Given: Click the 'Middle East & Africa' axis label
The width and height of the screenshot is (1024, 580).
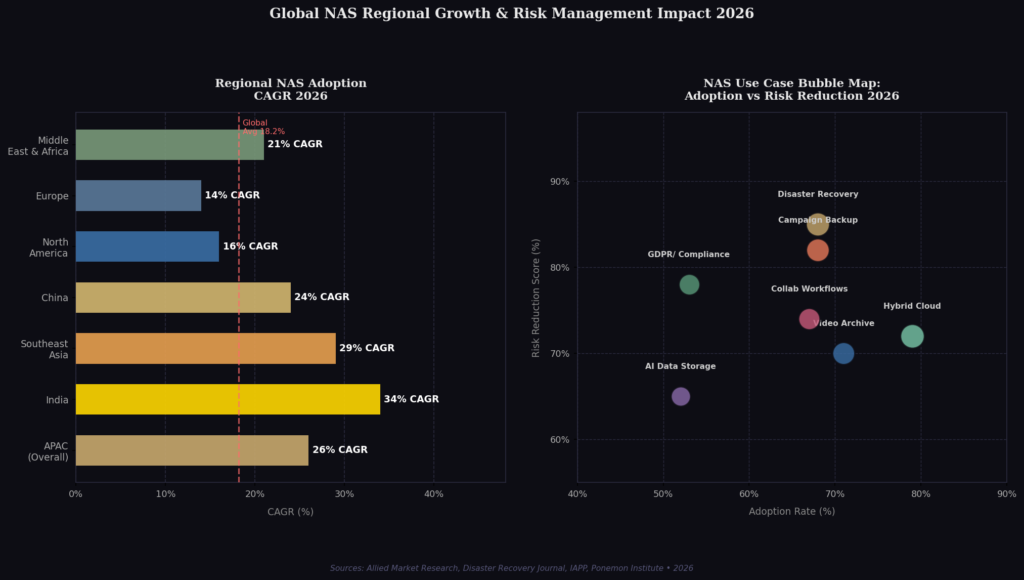Looking at the screenshot, I should 38,146.
